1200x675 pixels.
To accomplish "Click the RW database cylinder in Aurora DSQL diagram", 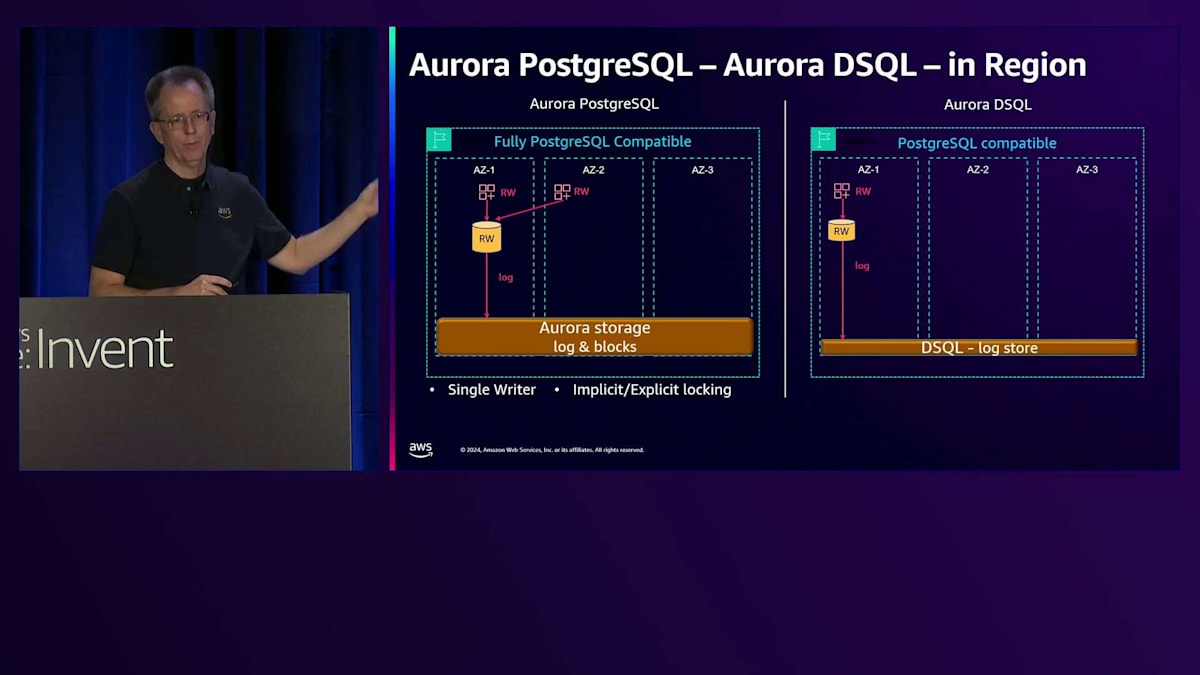I will coord(842,231).
